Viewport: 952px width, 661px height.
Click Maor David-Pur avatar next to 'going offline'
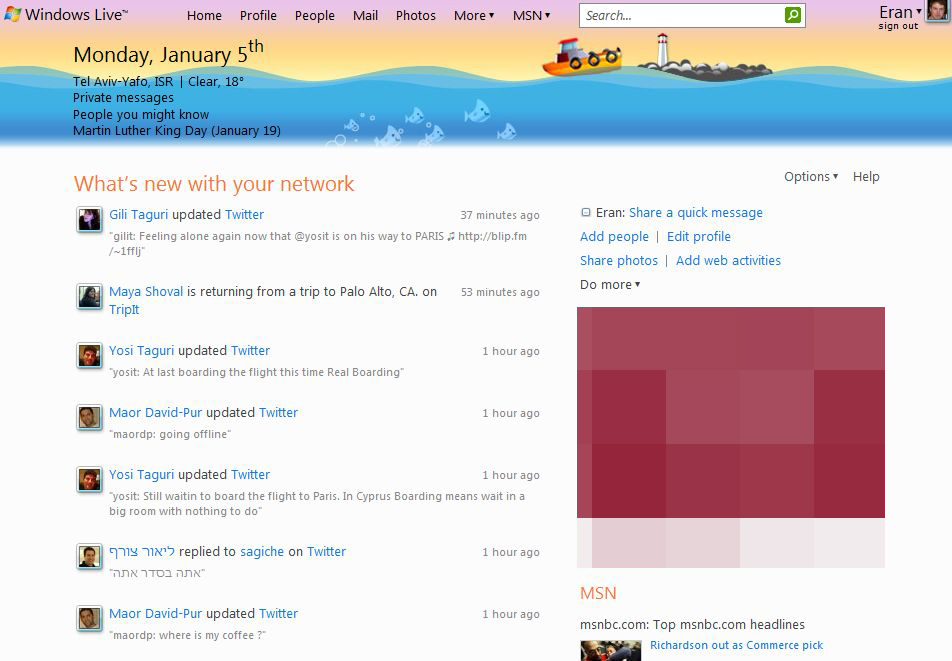tap(89, 417)
